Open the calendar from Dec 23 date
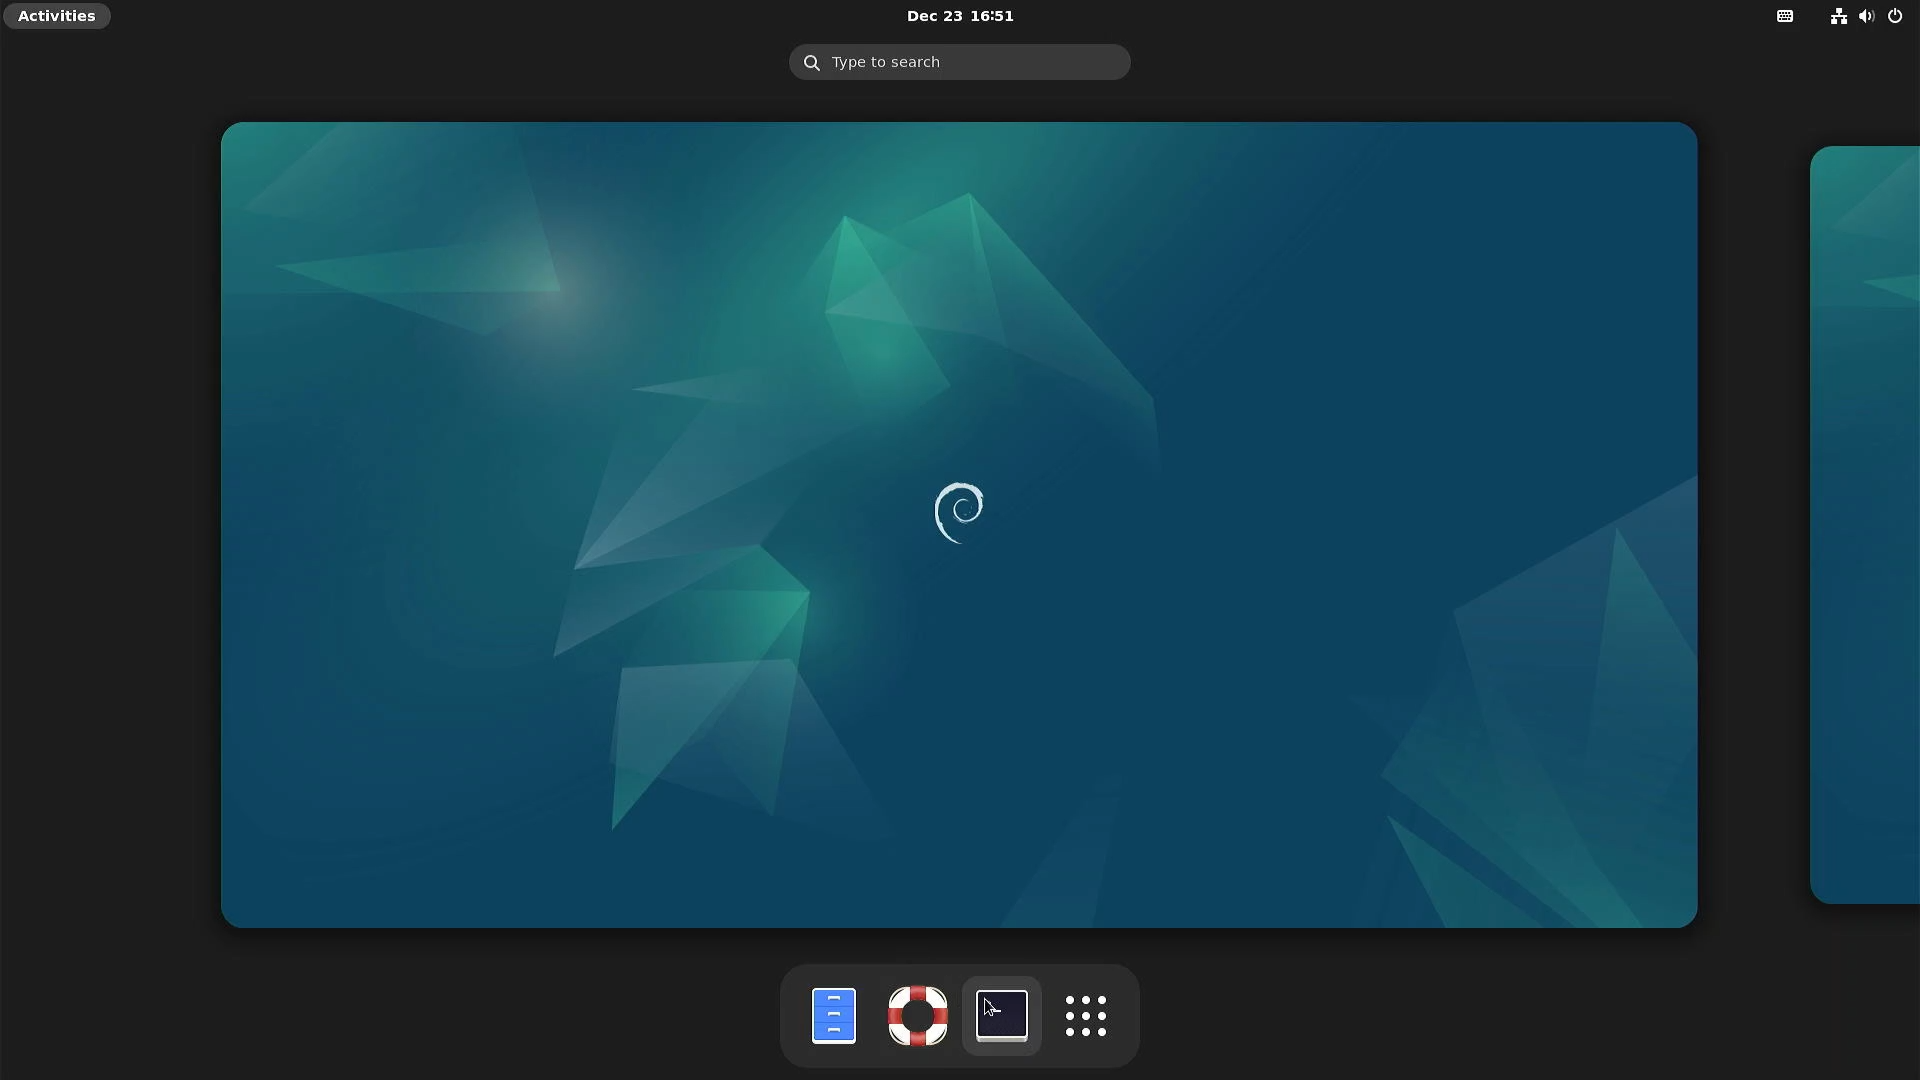Image resolution: width=1920 pixels, height=1080 pixels. click(x=933, y=16)
